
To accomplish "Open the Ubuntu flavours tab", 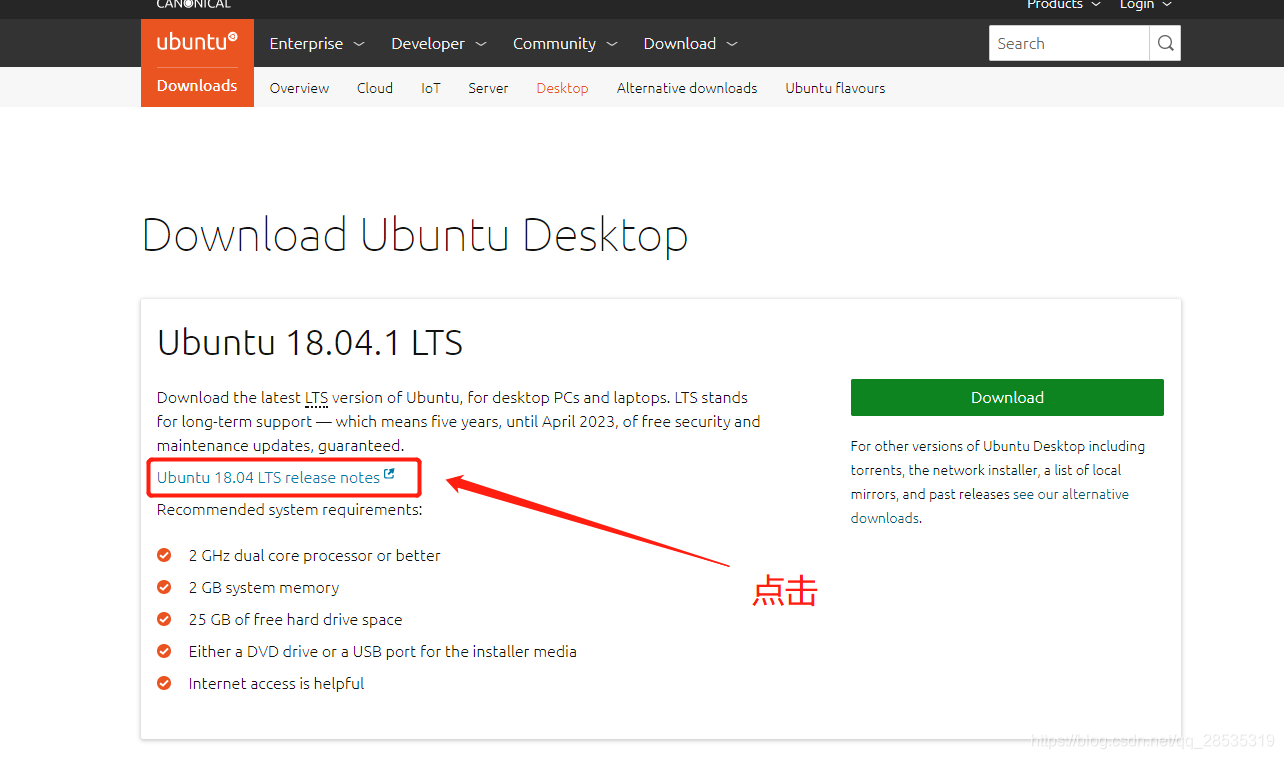I will (x=835, y=88).
